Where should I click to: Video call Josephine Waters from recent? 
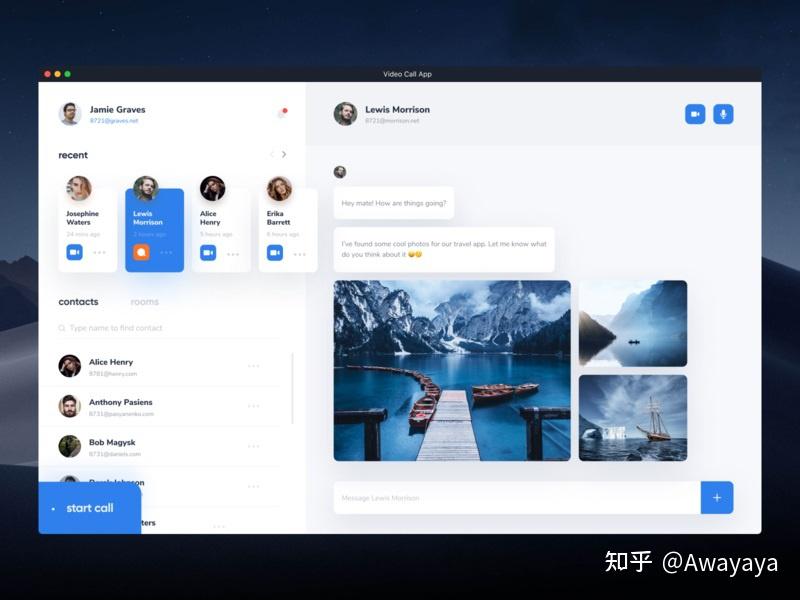pyautogui.click(x=74, y=253)
